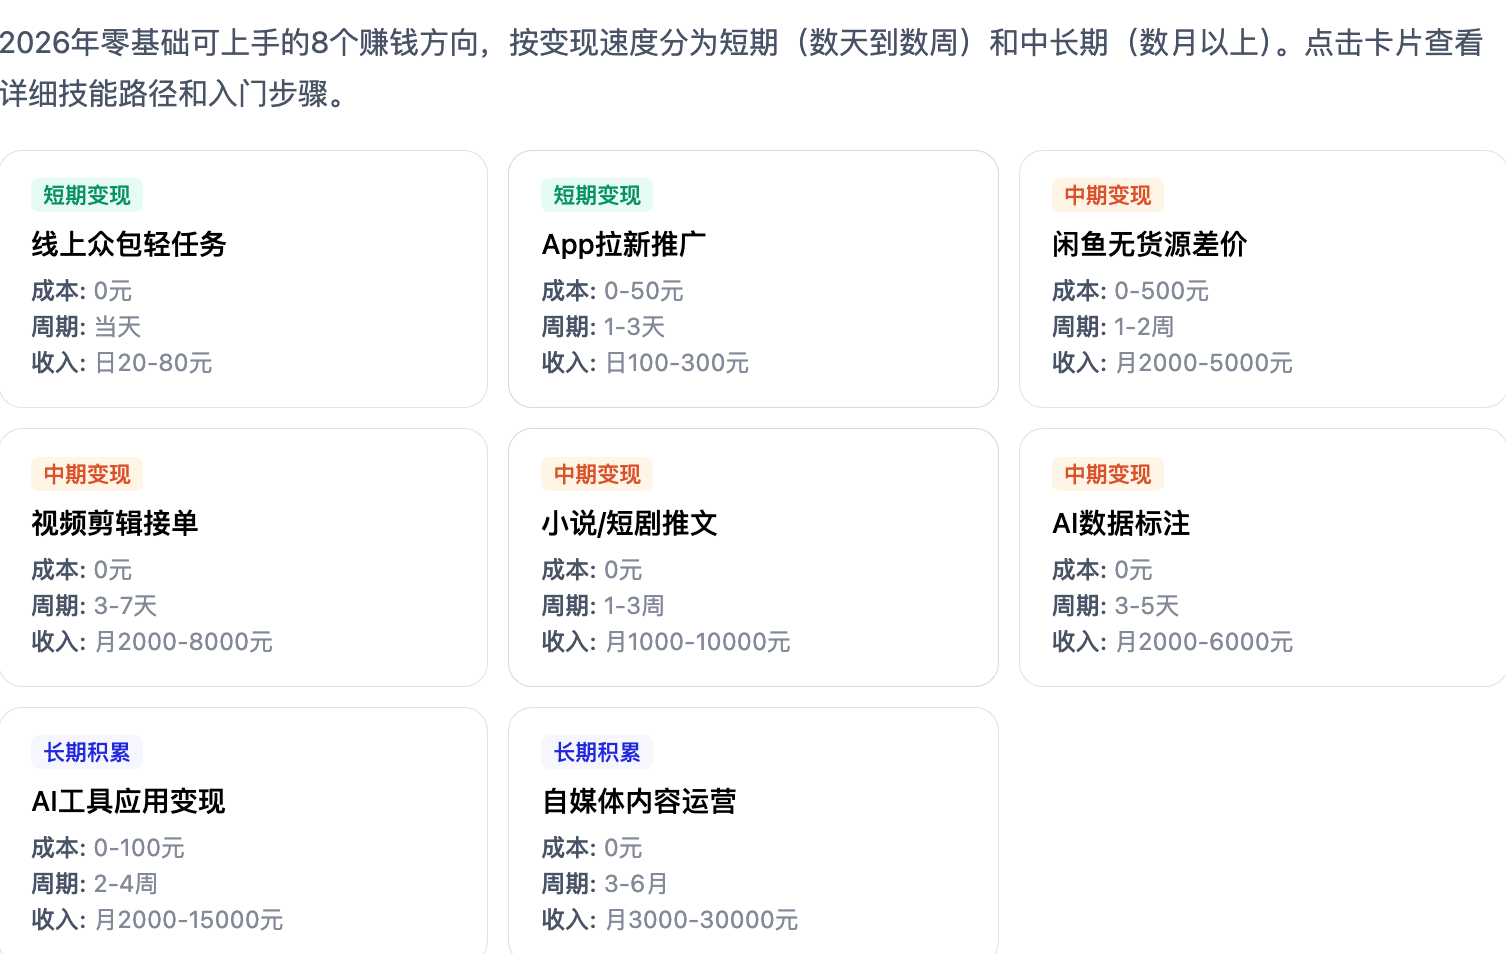Image resolution: width=1506 pixels, height=954 pixels.
Task: Click income text 月2000-5000元
Action: pos(1204,363)
